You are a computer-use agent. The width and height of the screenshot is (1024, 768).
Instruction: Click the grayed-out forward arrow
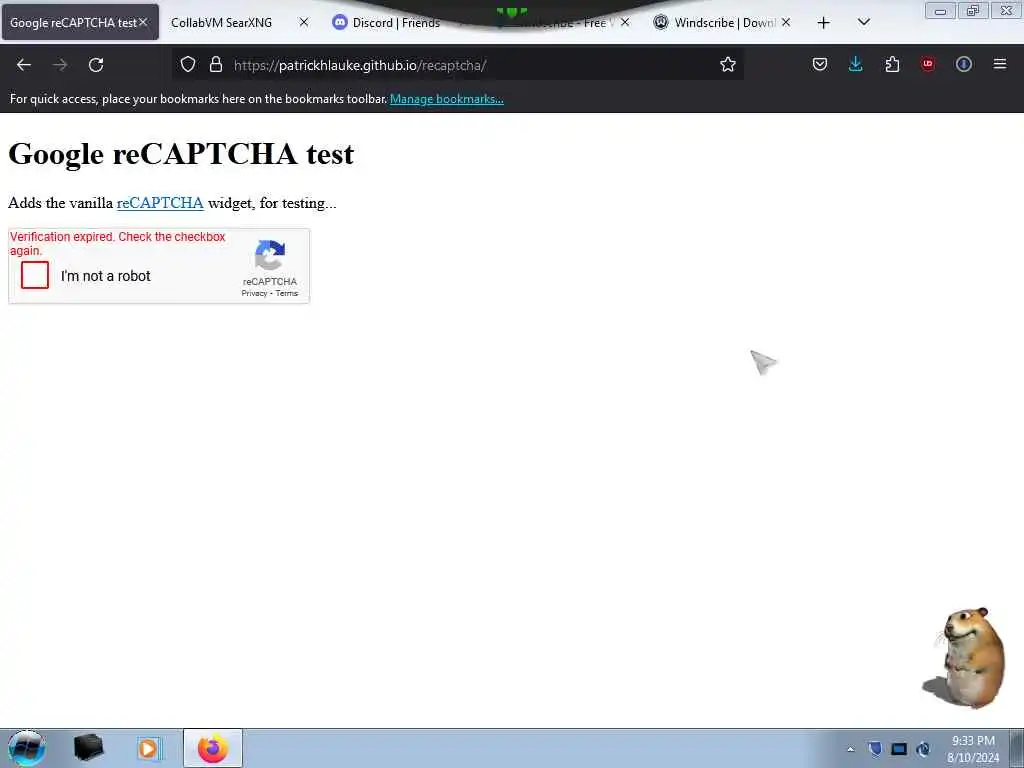click(x=60, y=65)
